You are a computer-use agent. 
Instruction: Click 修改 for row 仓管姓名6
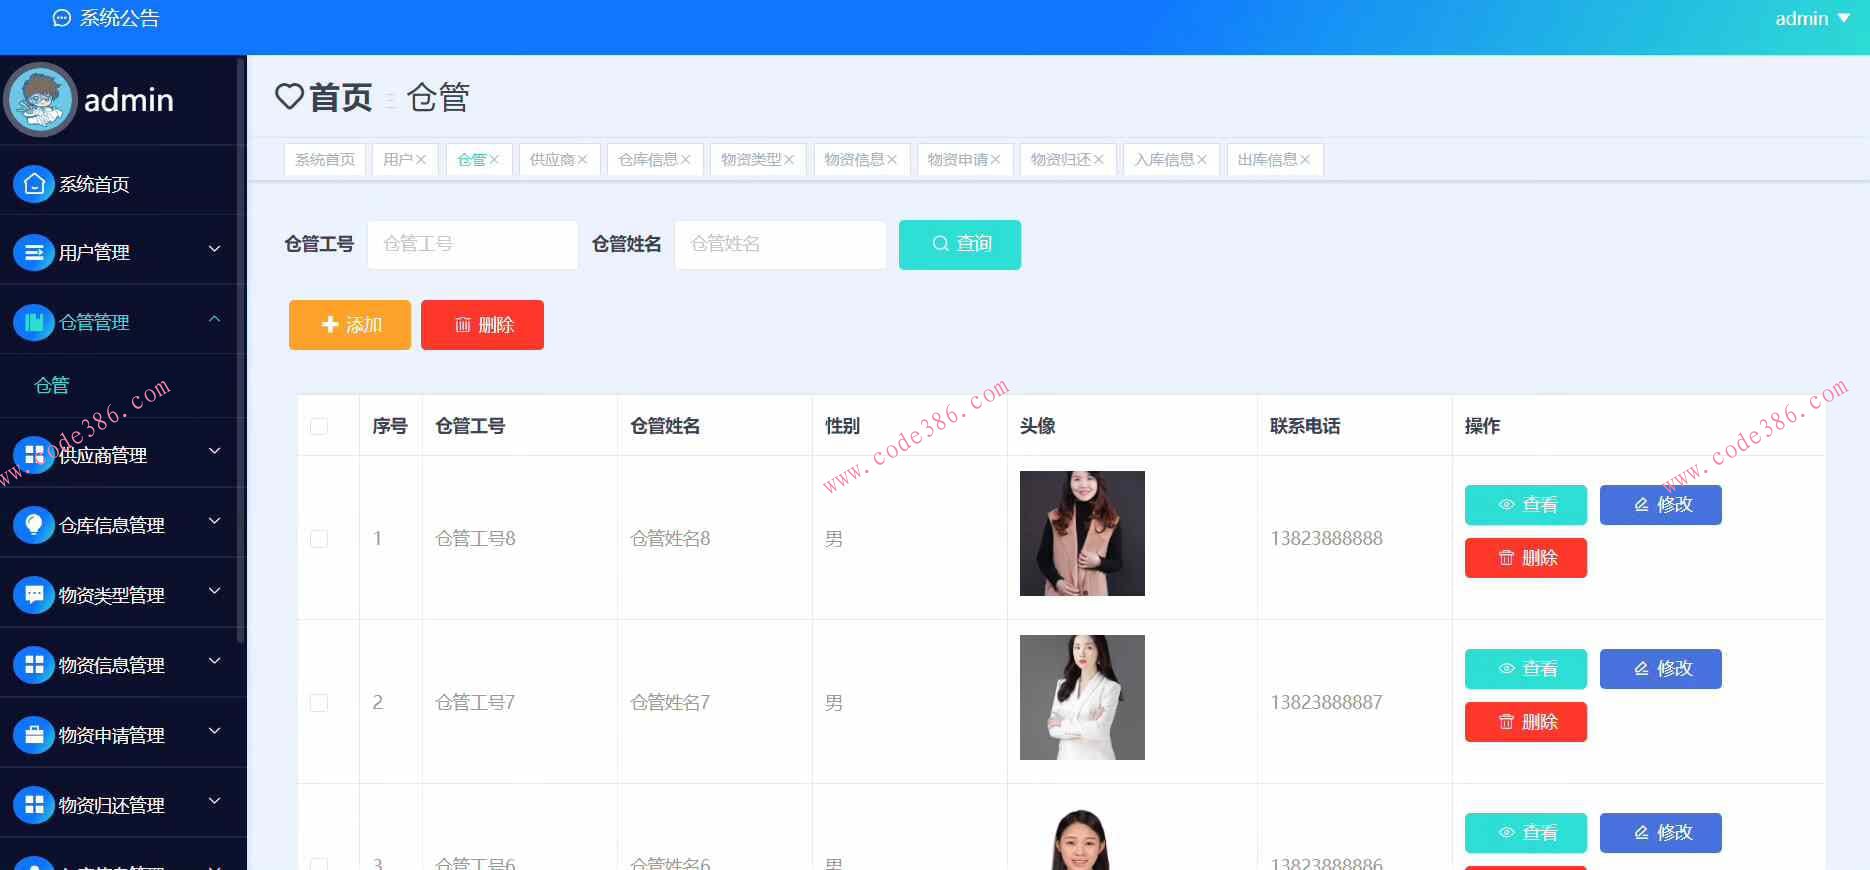coord(1661,833)
